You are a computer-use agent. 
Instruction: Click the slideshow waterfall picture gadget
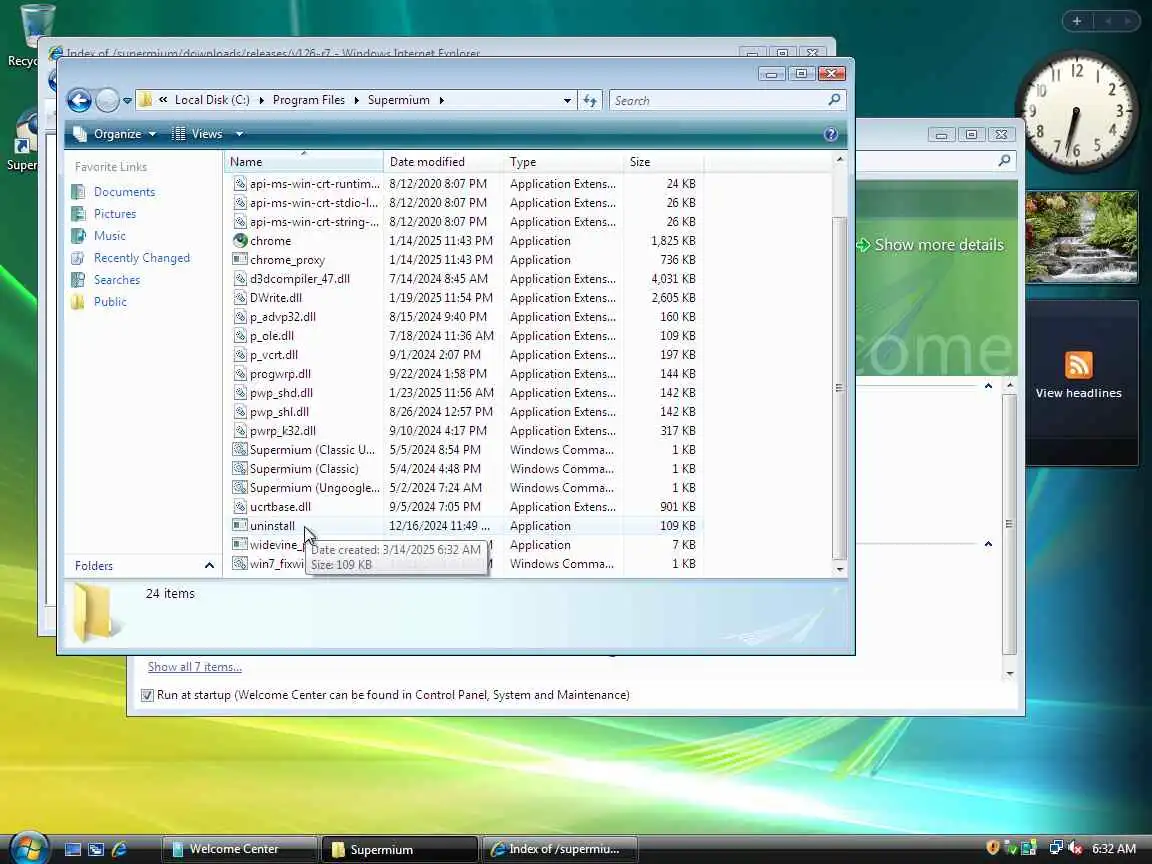tap(1081, 237)
